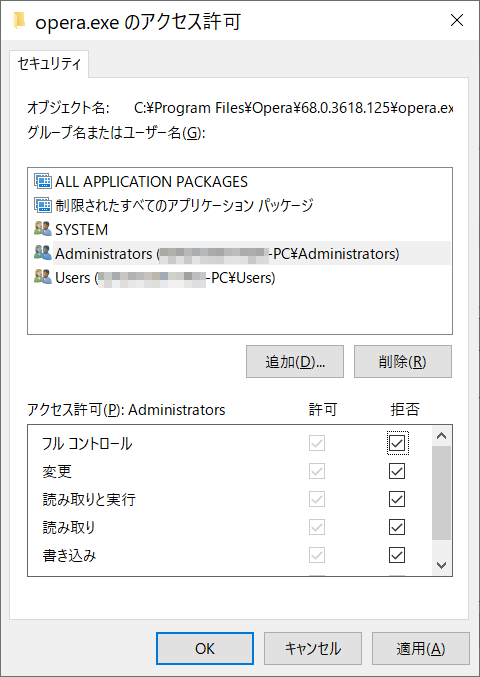This screenshot has height=677, width=480.
Task: Click the 許可 checkbox for 書き込み
Action: (317, 555)
